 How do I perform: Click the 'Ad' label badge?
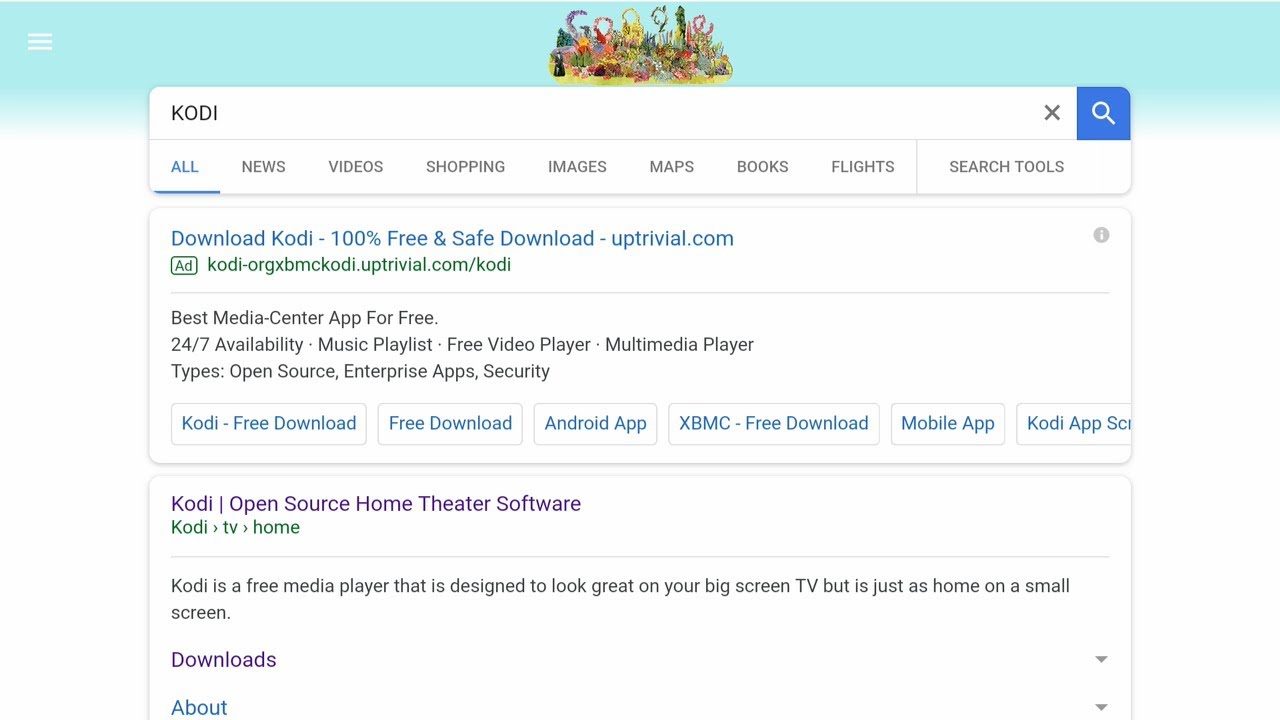click(184, 265)
